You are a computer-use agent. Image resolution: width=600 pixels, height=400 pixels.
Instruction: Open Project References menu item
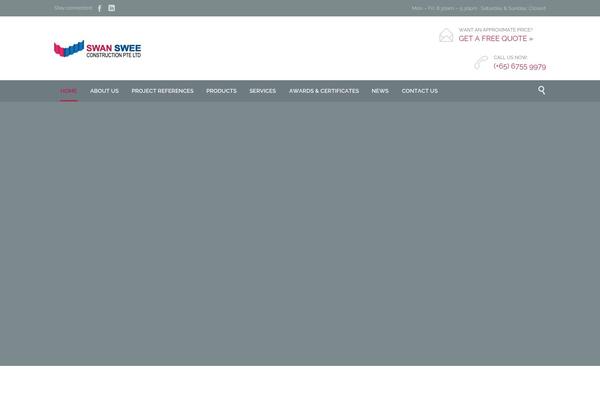click(x=163, y=91)
